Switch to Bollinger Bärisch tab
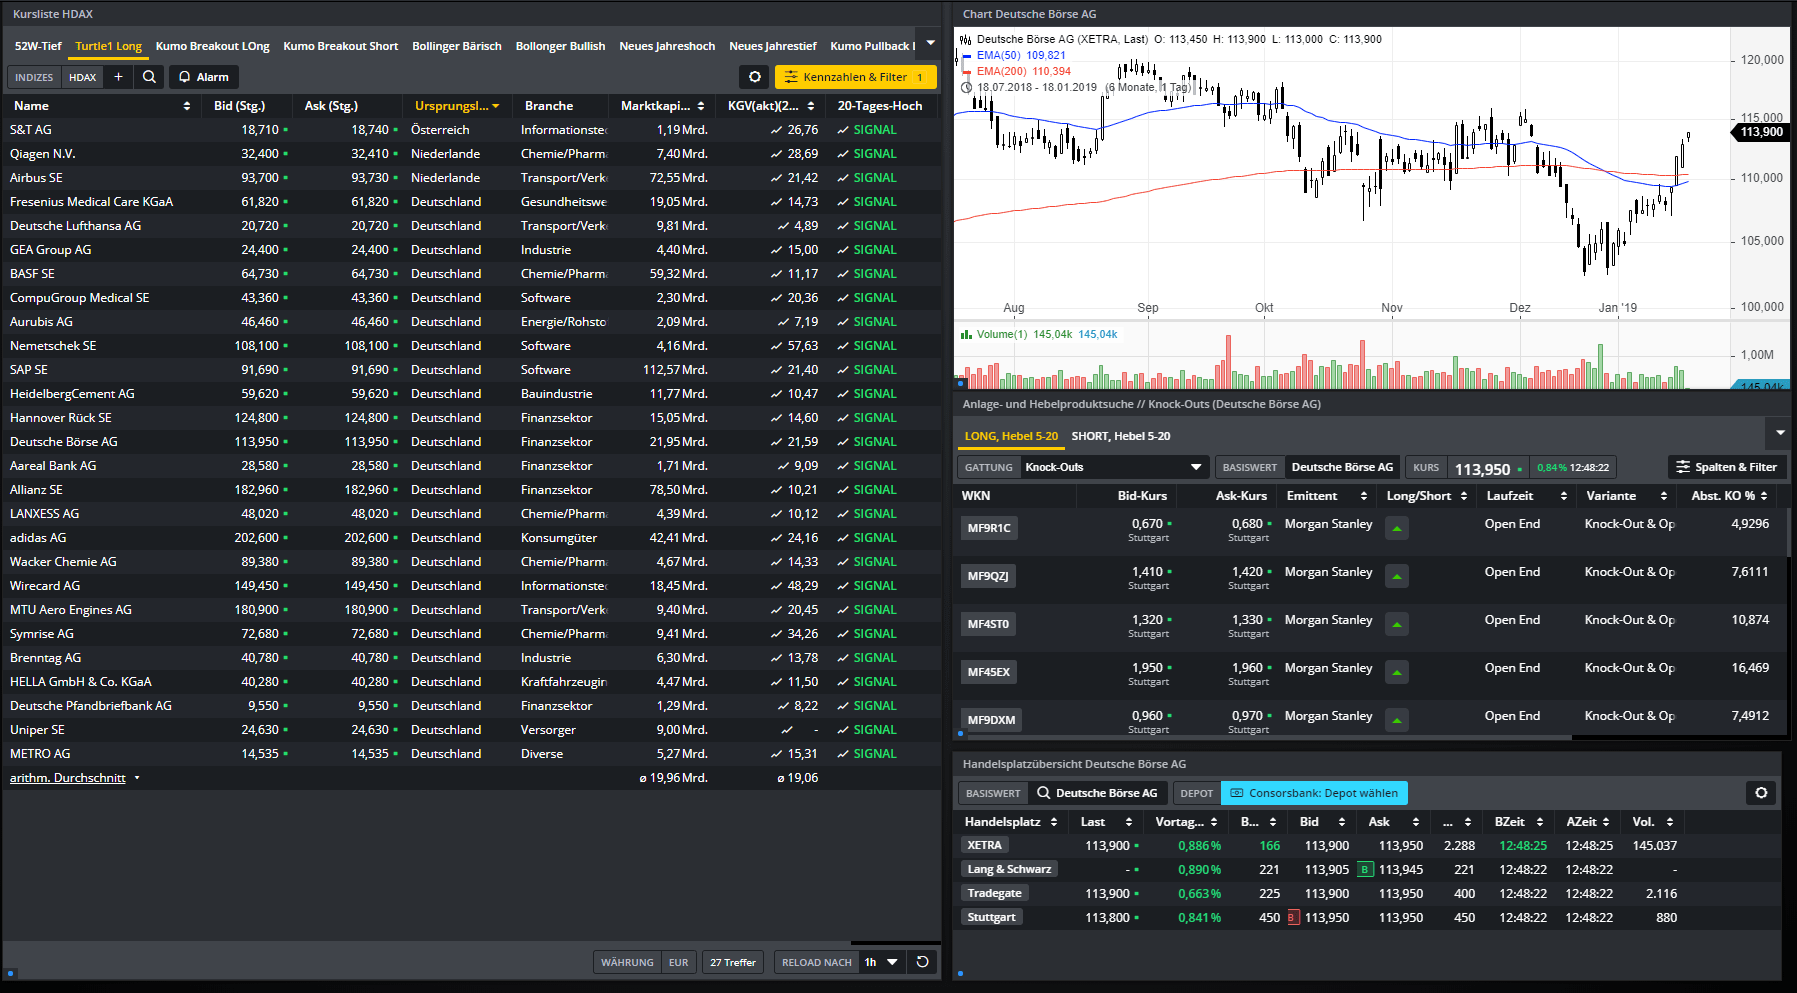The image size is (1797, 993). tap(457, 46)
